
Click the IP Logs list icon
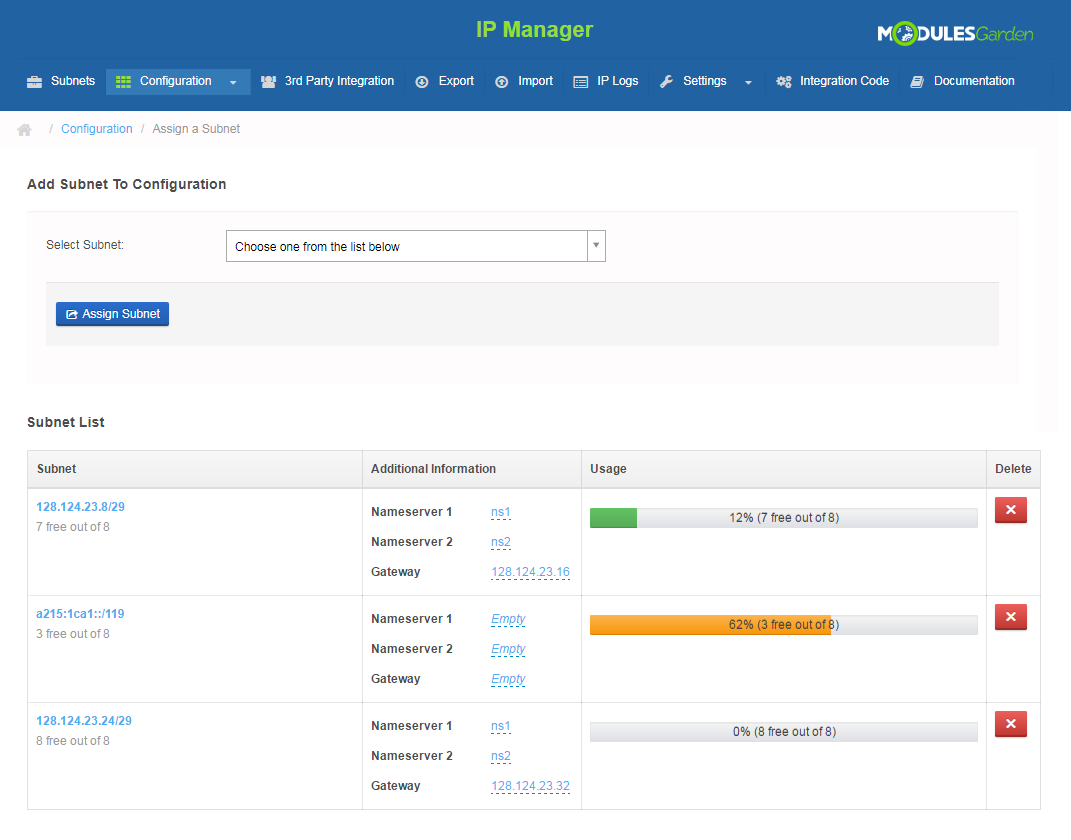tap(580, 82)
